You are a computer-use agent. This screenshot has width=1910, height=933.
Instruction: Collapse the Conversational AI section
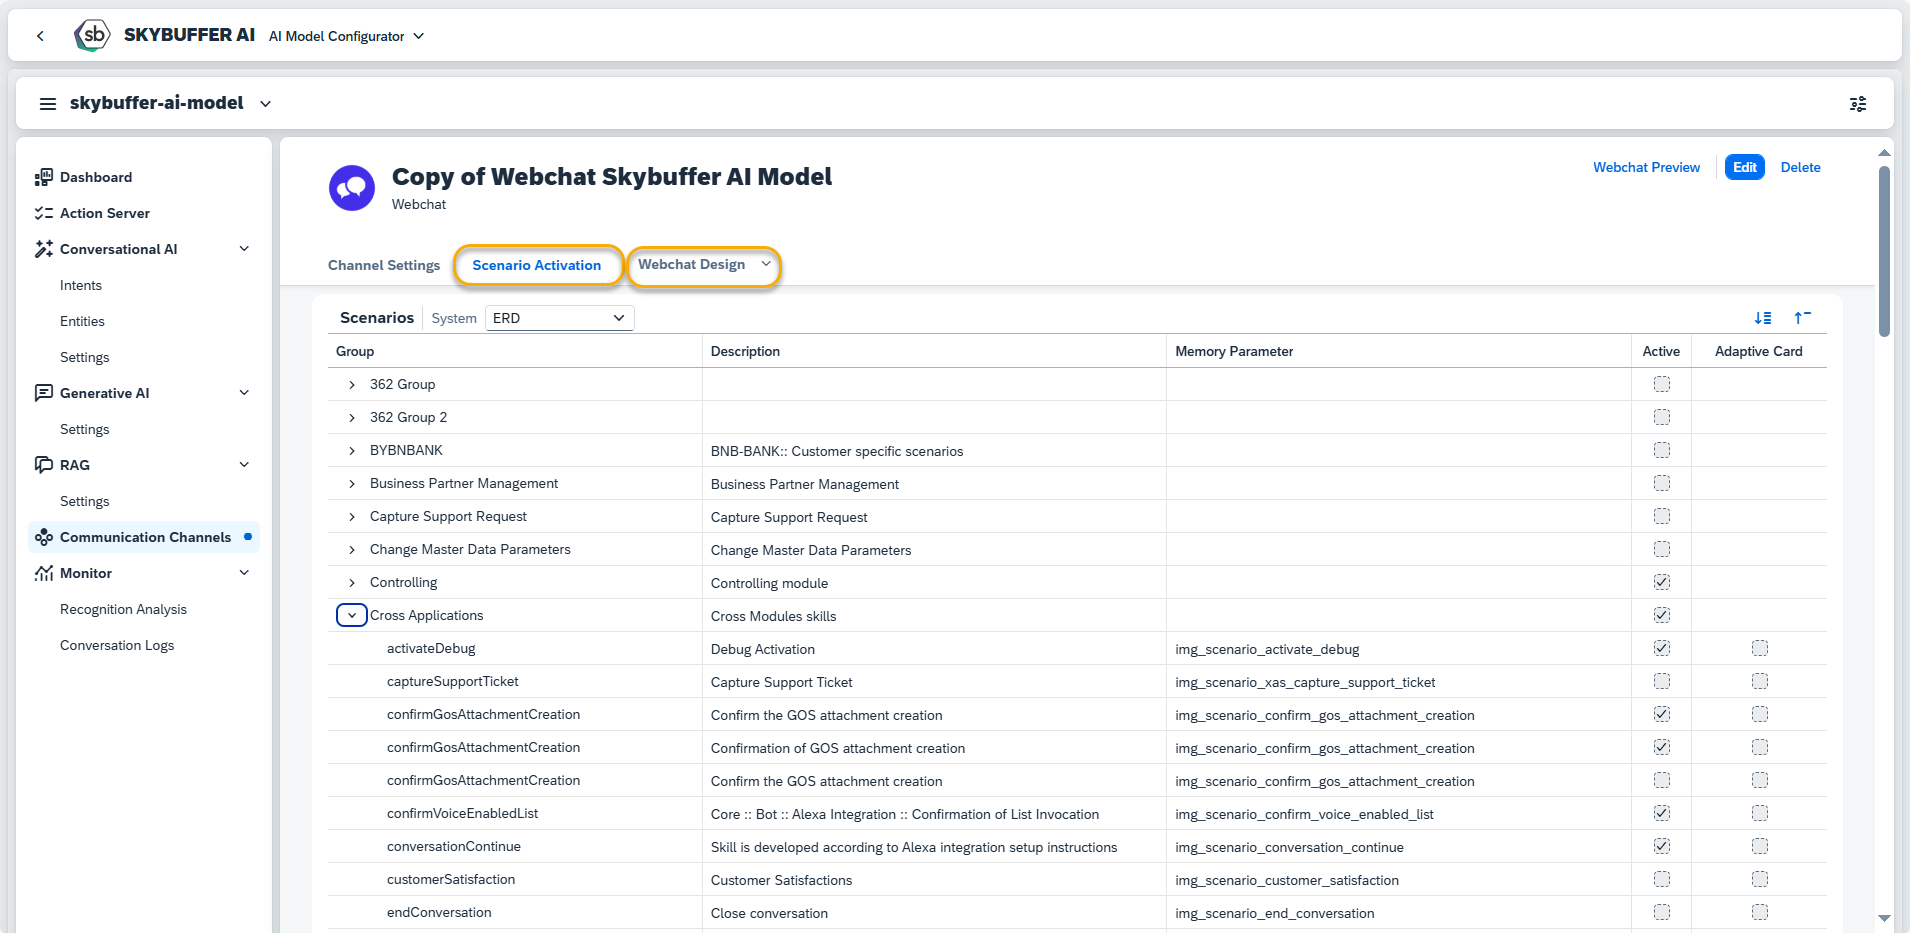tap(244, 249)
